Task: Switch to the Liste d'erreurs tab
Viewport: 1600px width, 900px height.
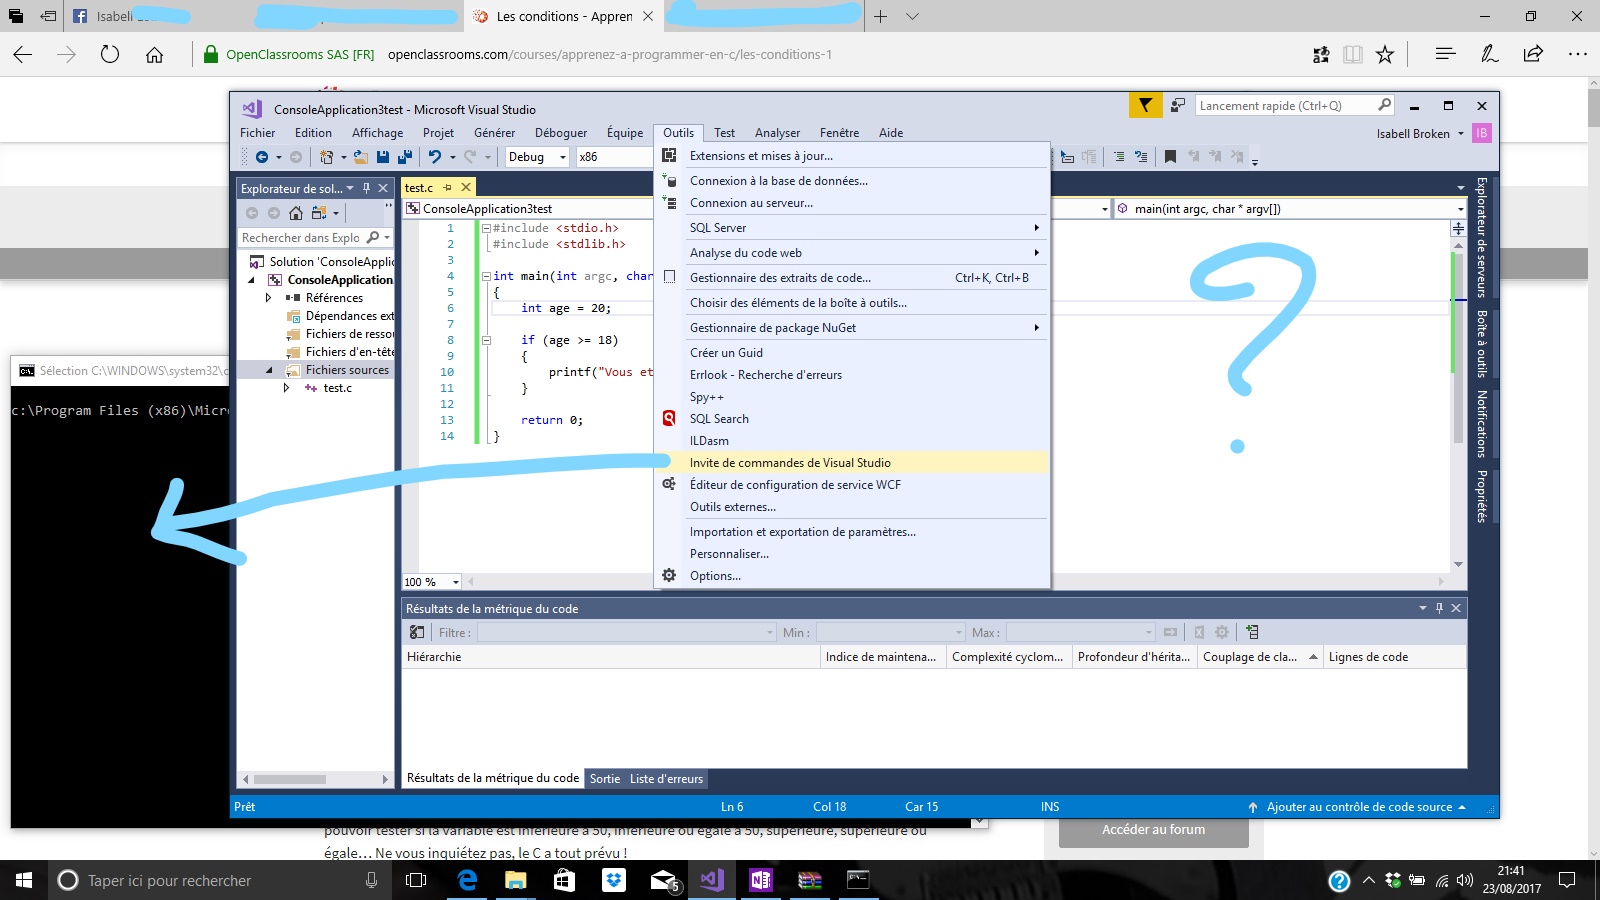Action: 667,778
